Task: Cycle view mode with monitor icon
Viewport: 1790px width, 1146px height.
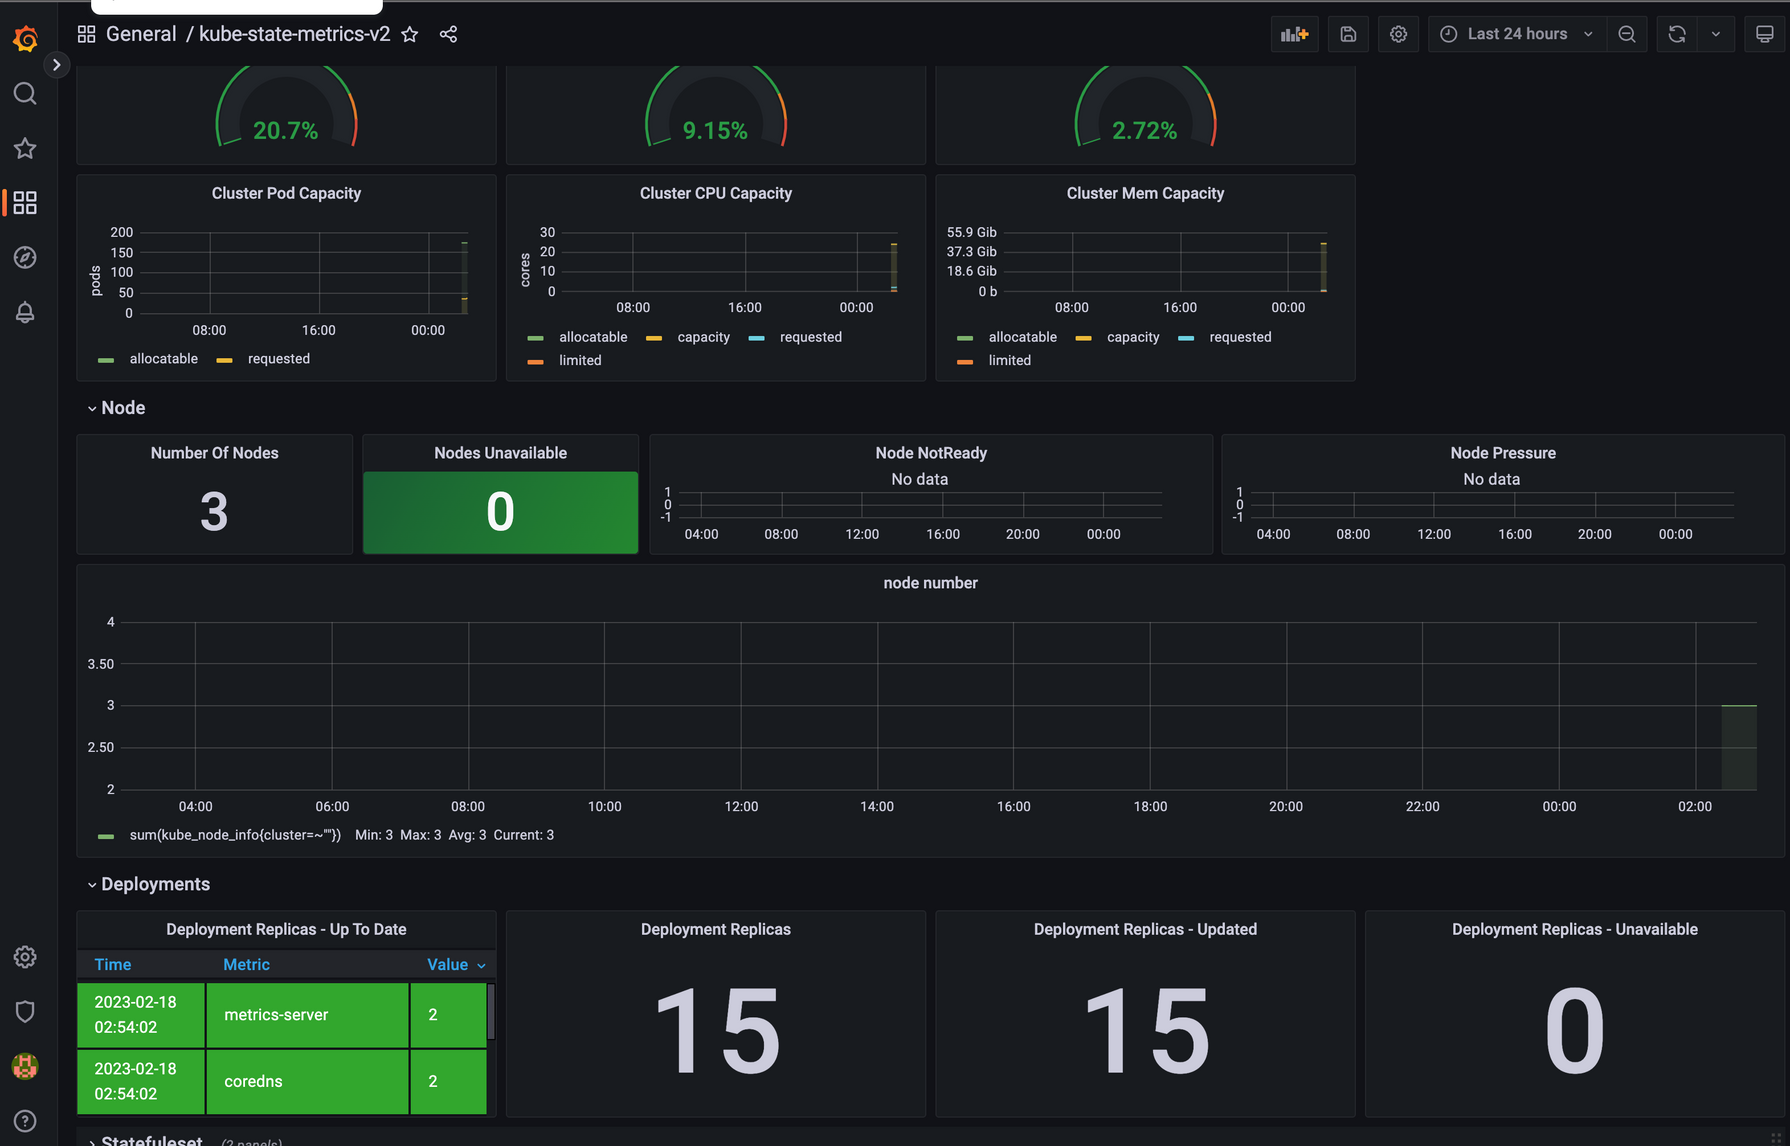Action: (x=1765, y=34)
